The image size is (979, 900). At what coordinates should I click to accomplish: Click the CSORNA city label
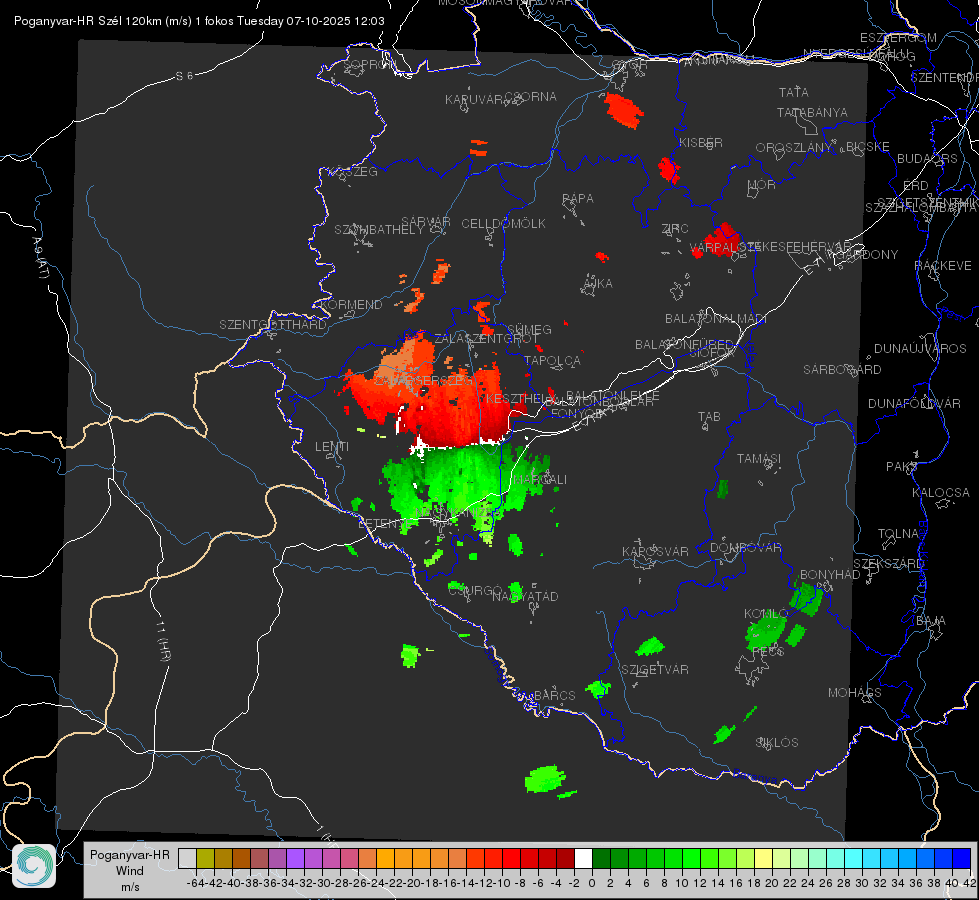[531, 97]
